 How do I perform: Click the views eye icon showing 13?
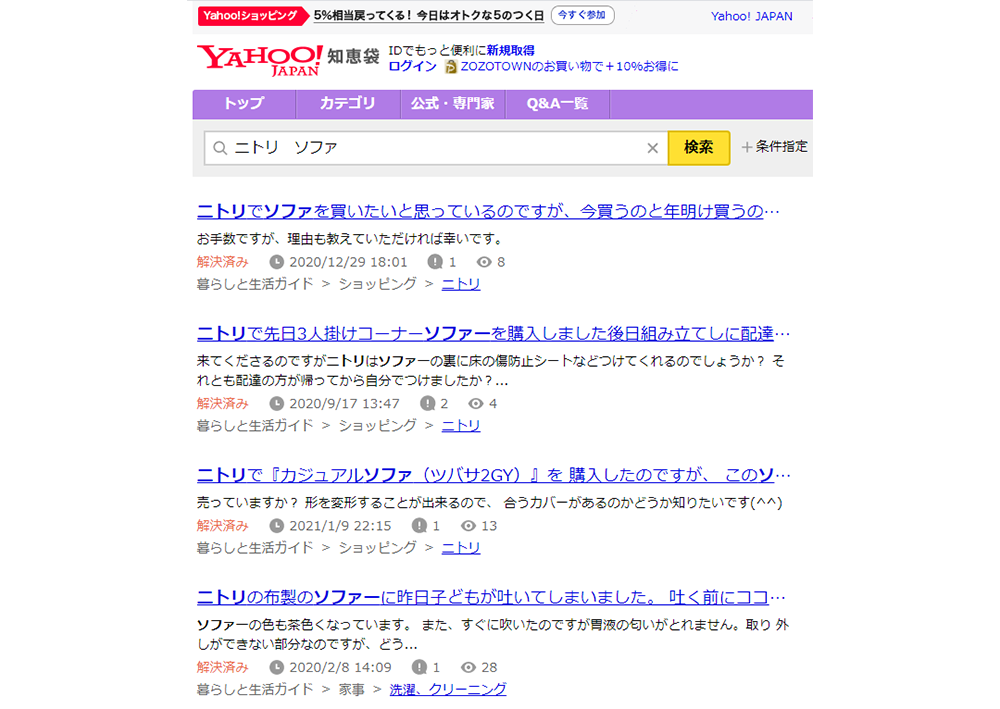(x=468, y=526)
